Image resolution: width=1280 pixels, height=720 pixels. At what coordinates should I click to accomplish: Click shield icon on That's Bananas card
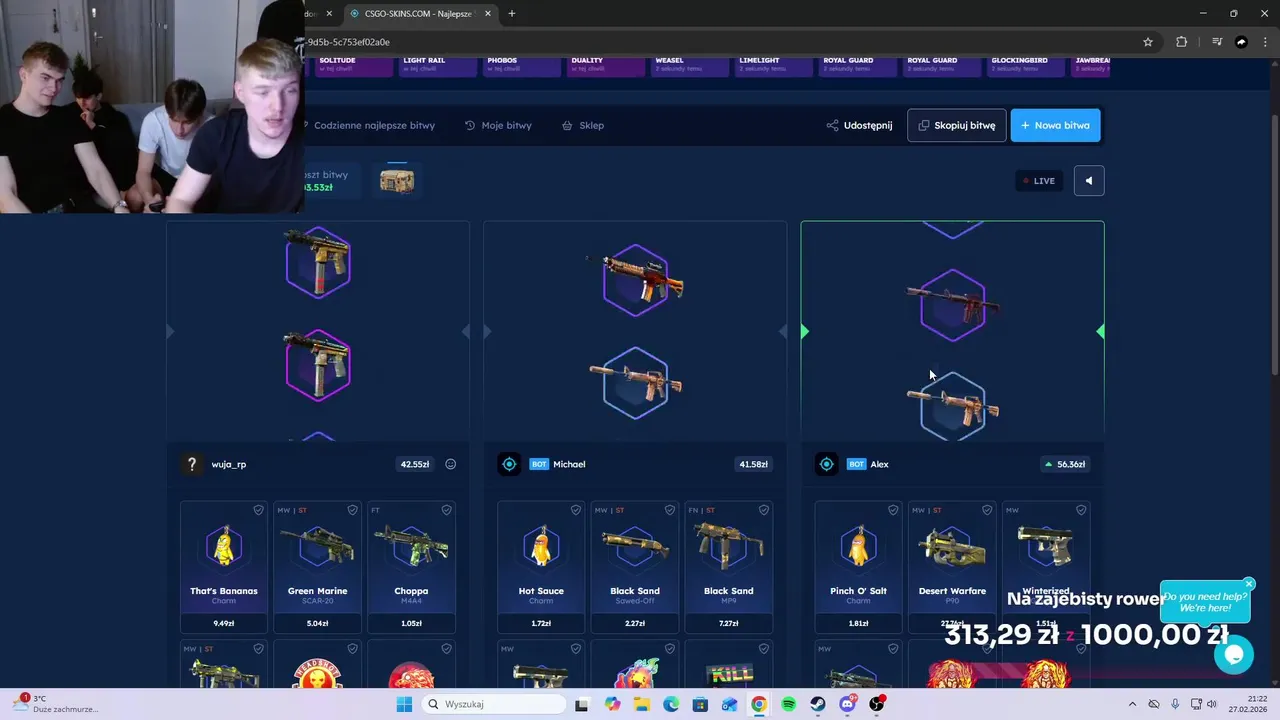click(x=258, y=510)
